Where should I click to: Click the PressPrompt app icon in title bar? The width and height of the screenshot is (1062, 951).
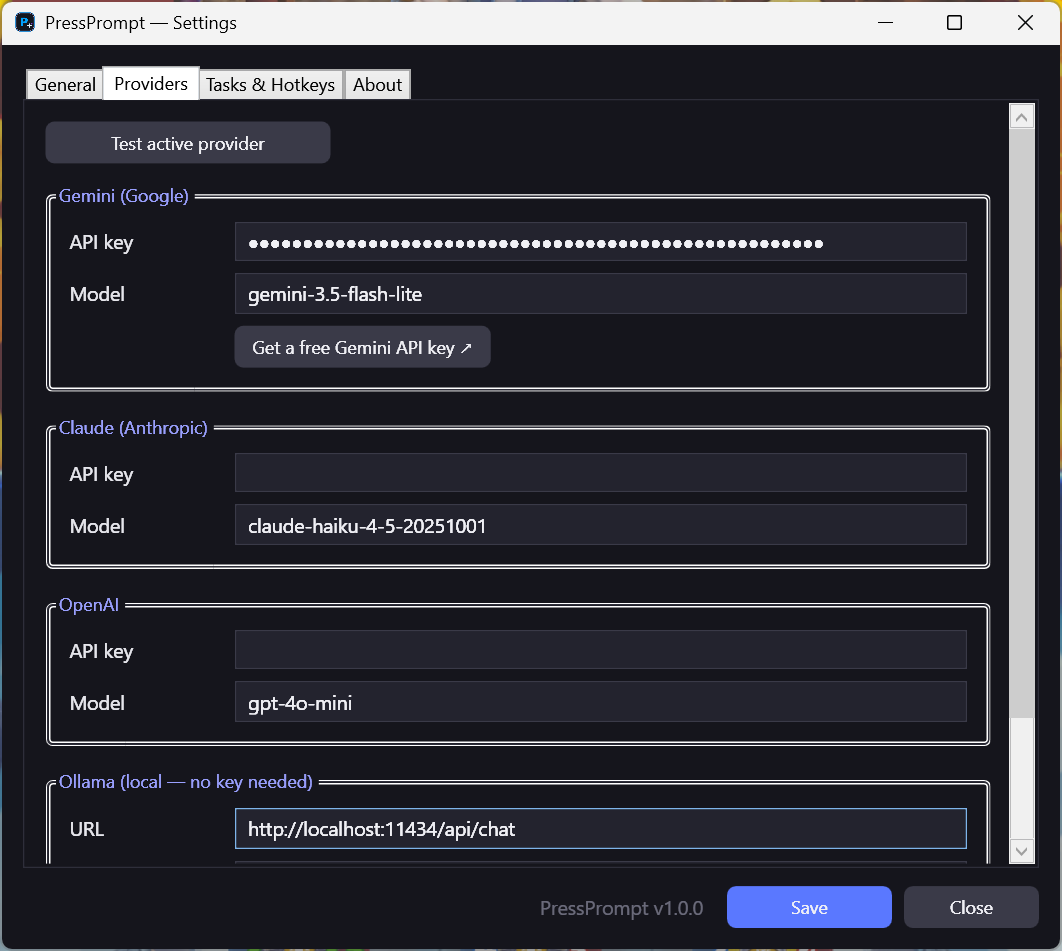(25, 22)
